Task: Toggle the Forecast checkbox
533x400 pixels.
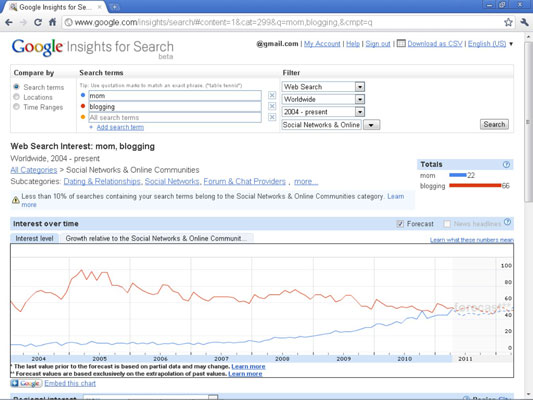Action: click(400, 224)
